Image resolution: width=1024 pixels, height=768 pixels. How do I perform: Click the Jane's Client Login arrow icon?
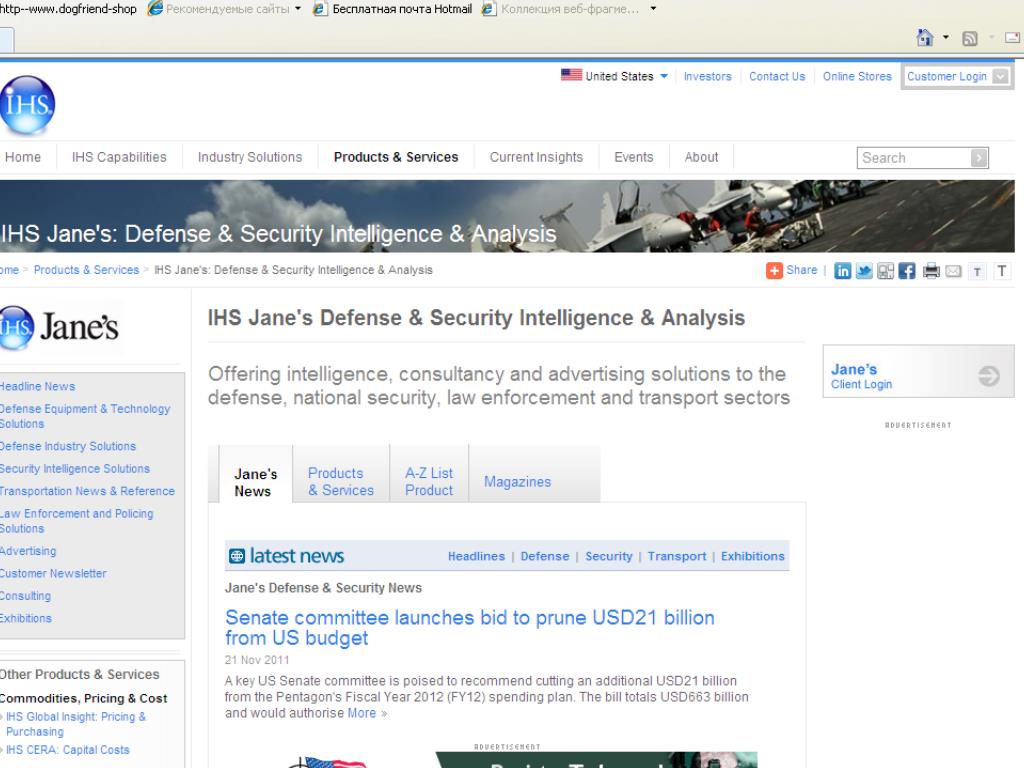point(989,376)
